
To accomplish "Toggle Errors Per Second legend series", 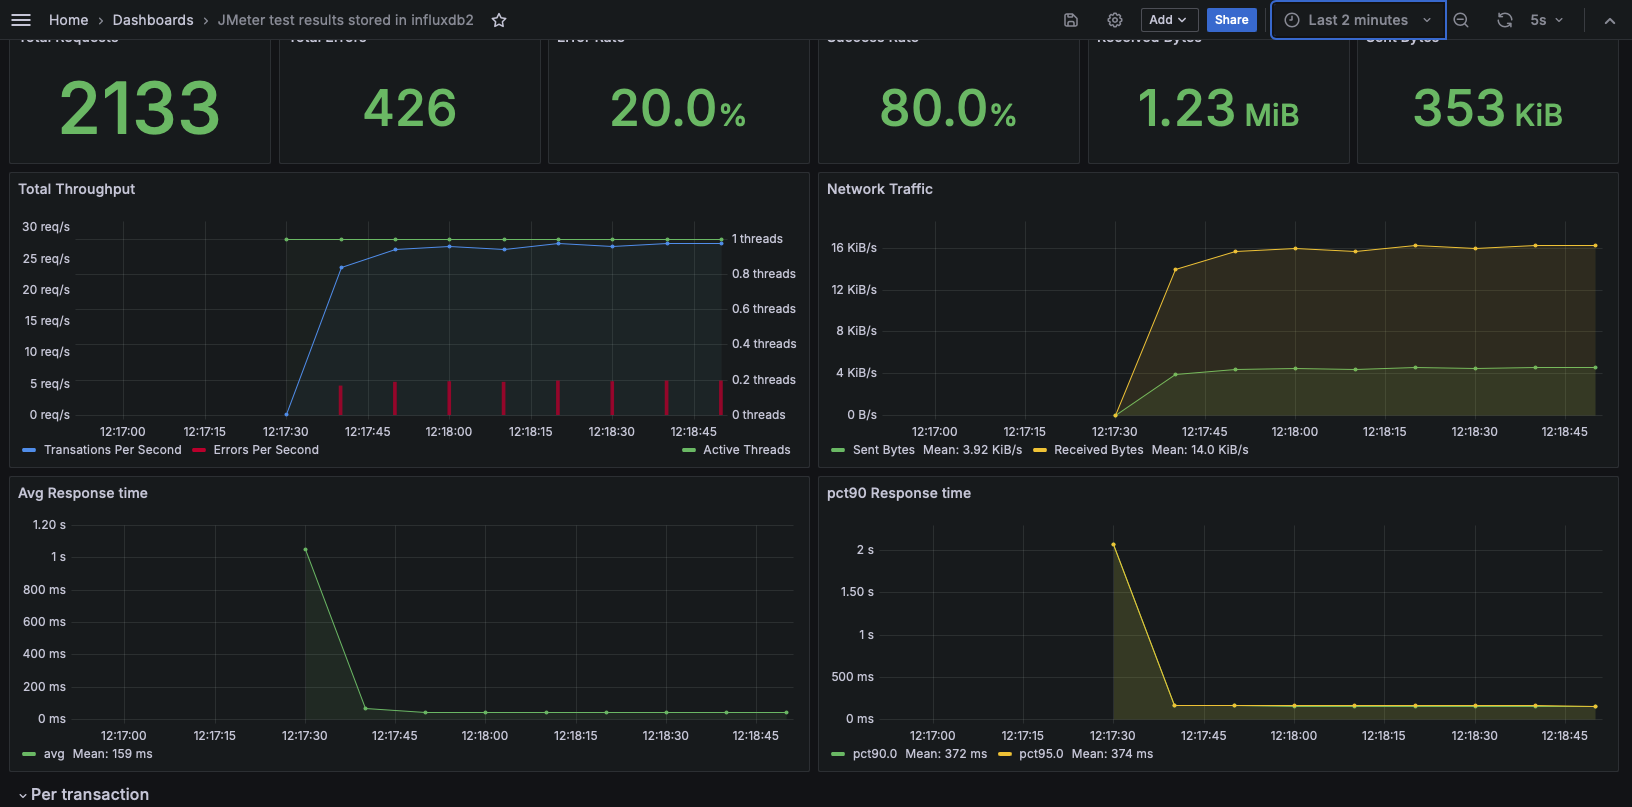I will [x=266, y=450].
